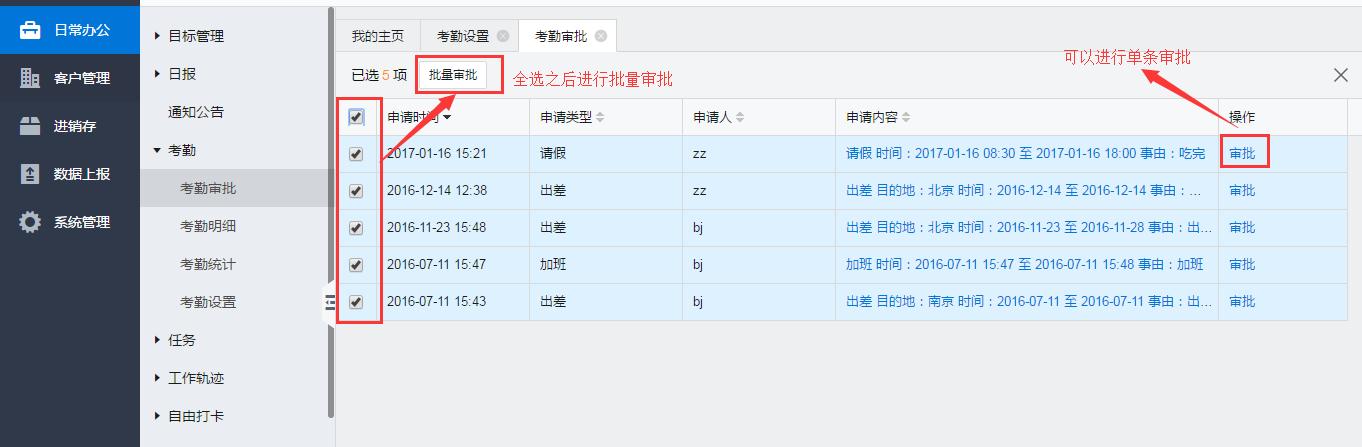Sort the table by 申请类型 column
Screen dimensions: 1362x447
(x=600, y=118)
